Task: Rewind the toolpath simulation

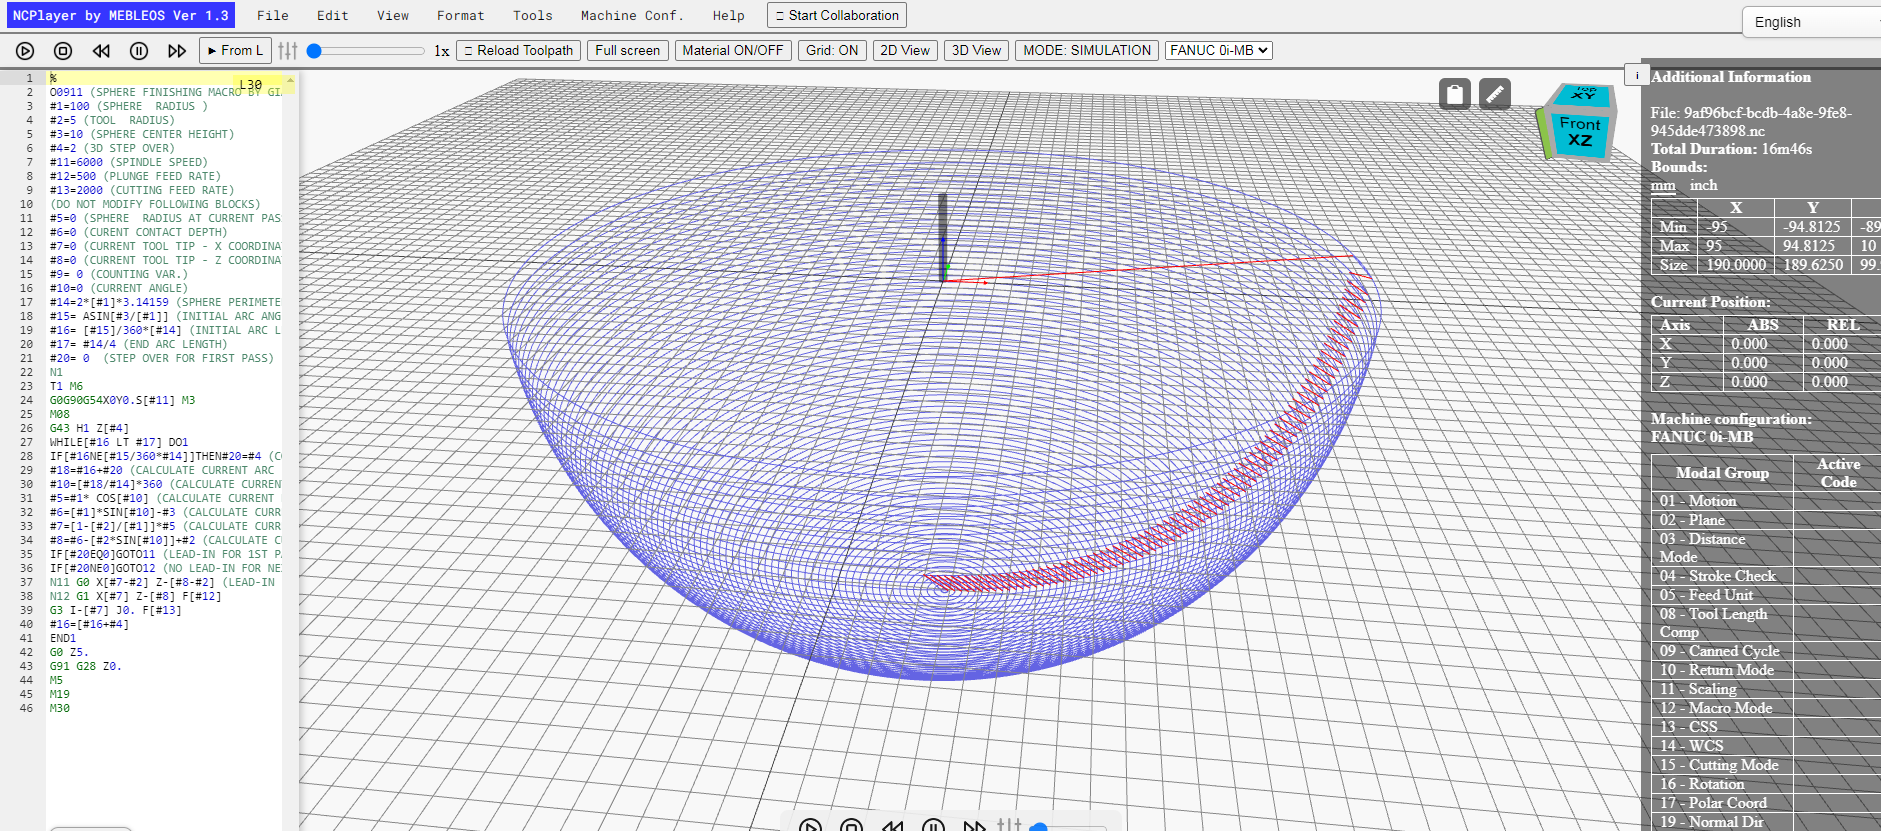Action: 101,51
